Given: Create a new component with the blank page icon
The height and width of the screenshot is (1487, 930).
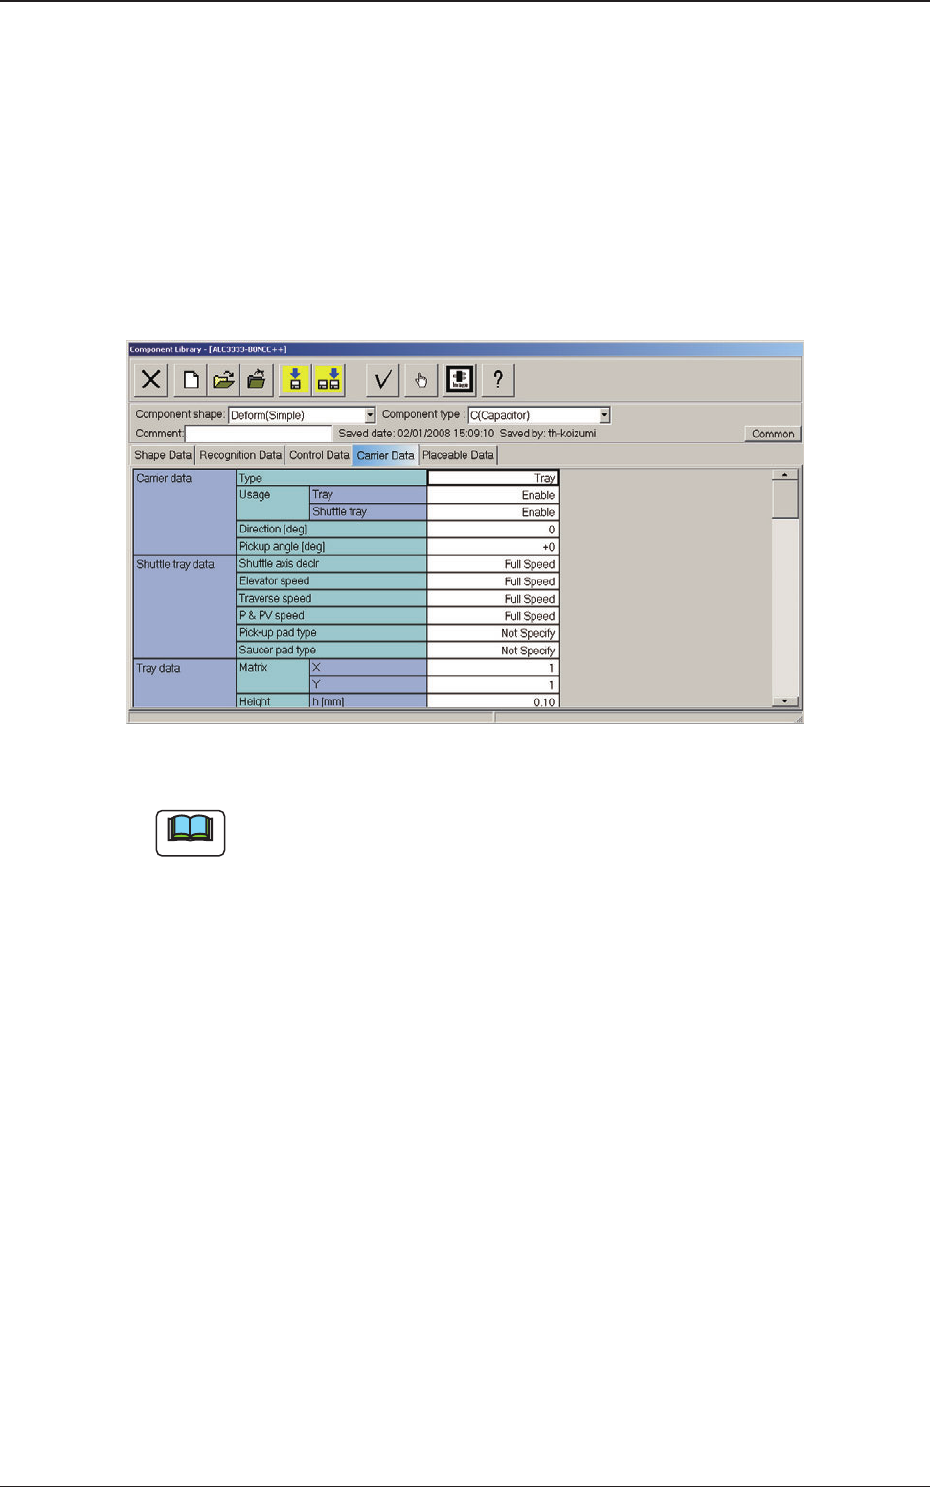Looking at the screenshot, I should (x=190, y=380).
